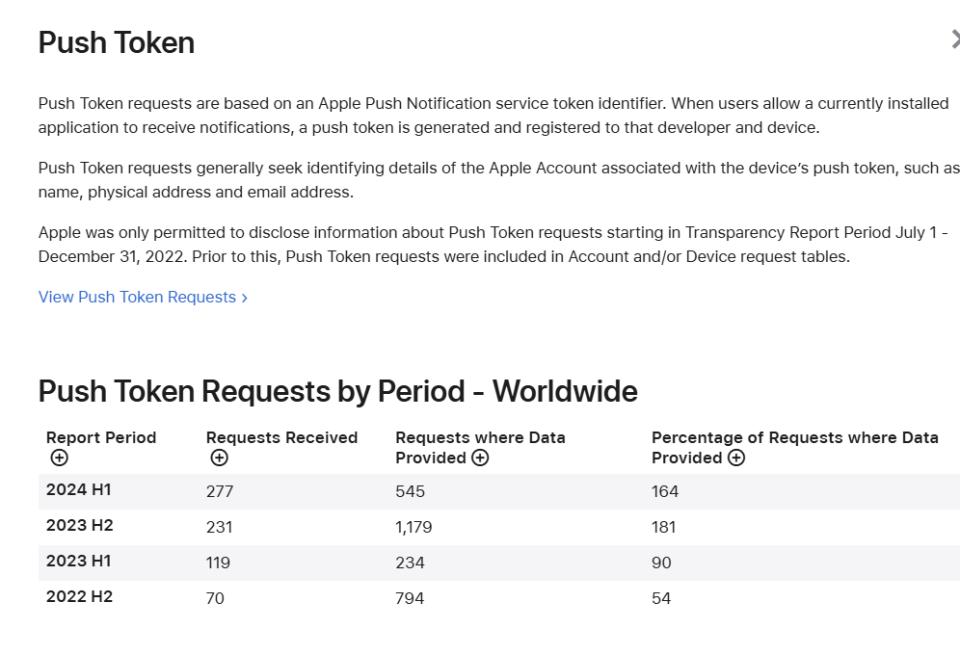Click the Push Token page heading
This screenshot has width=960, height=655.
click(116, 43)
